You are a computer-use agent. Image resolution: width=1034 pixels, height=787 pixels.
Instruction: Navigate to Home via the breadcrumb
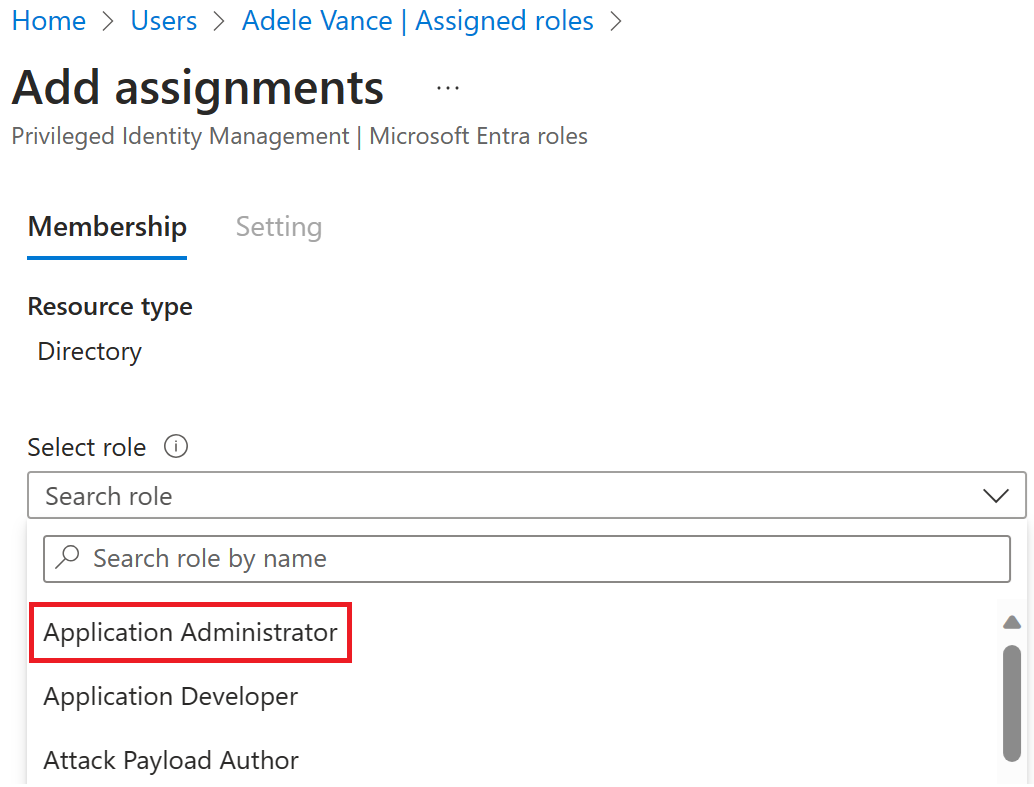click(48, 20)
